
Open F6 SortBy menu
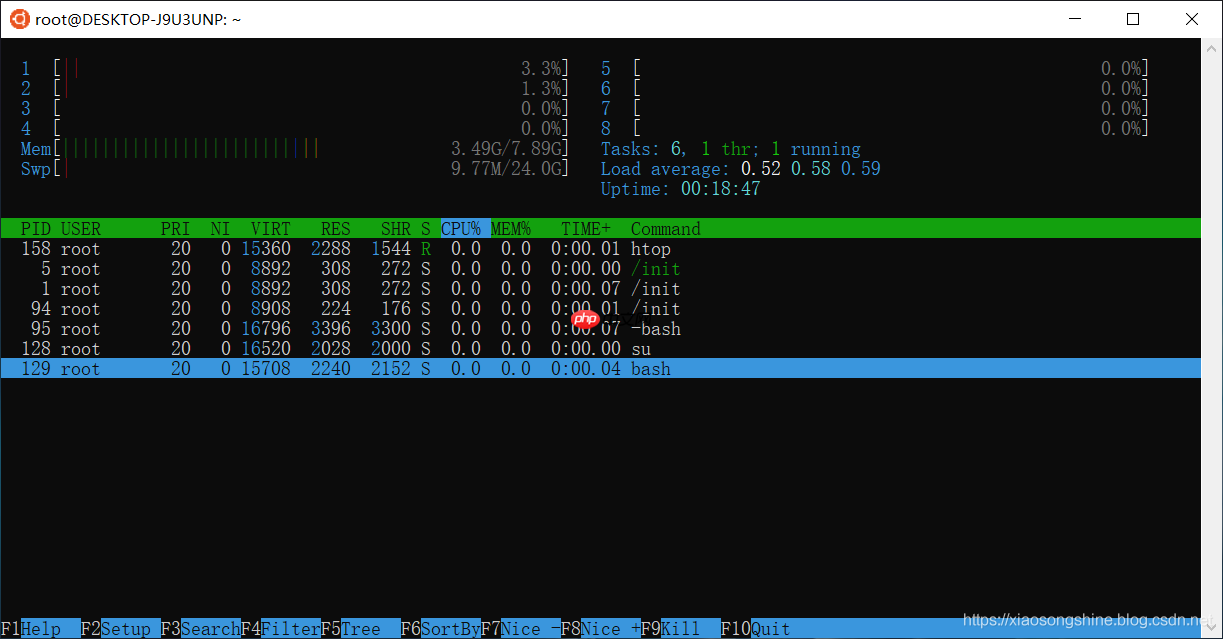click(441, 629)
